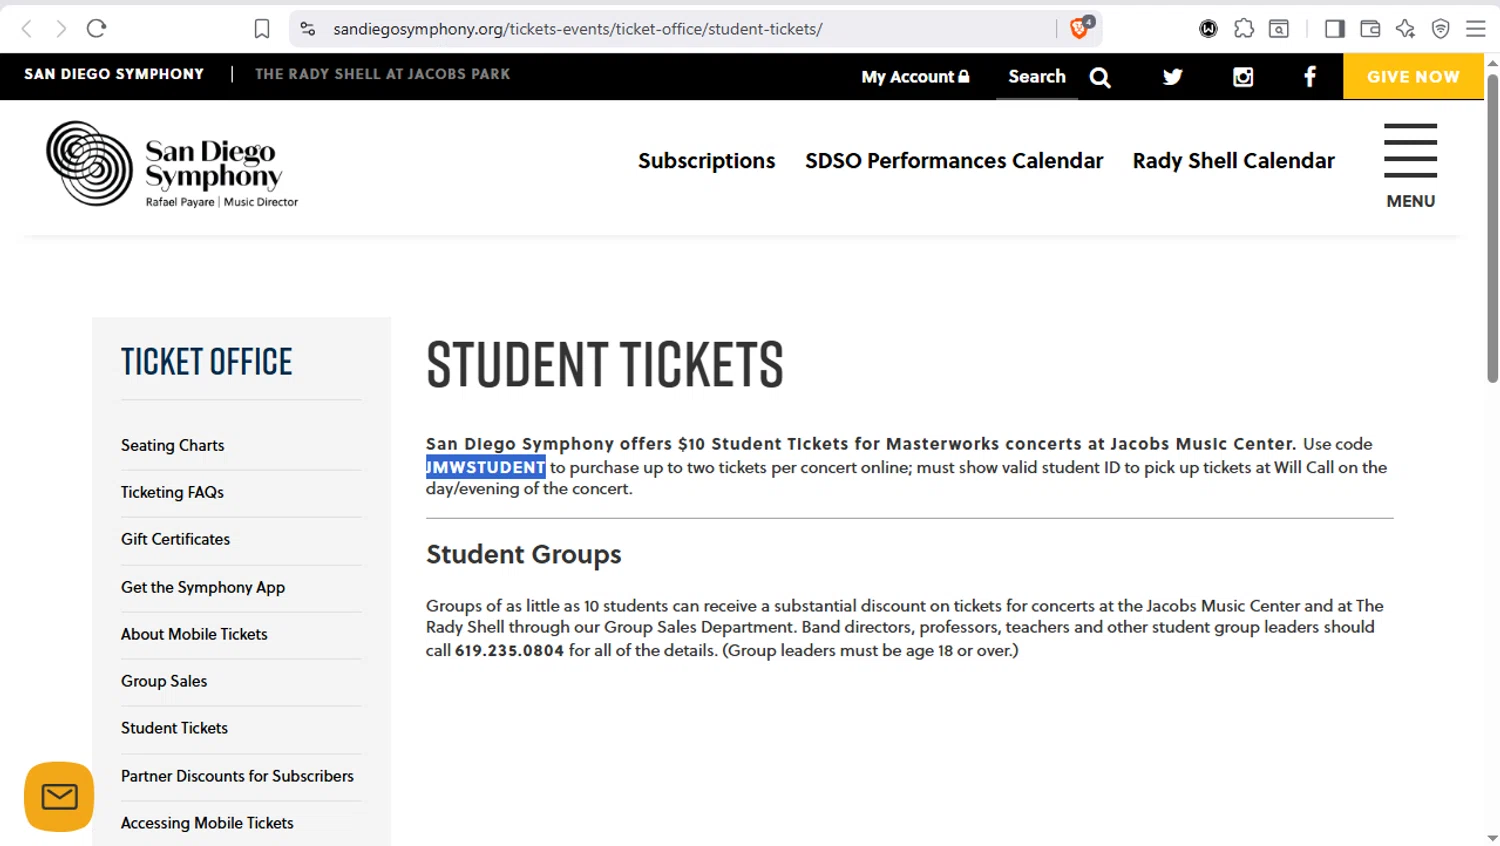The height and width of the screenshot is (846, 1500).
Task: Open Student Tickets sidebar link
Action: [174, 728]
